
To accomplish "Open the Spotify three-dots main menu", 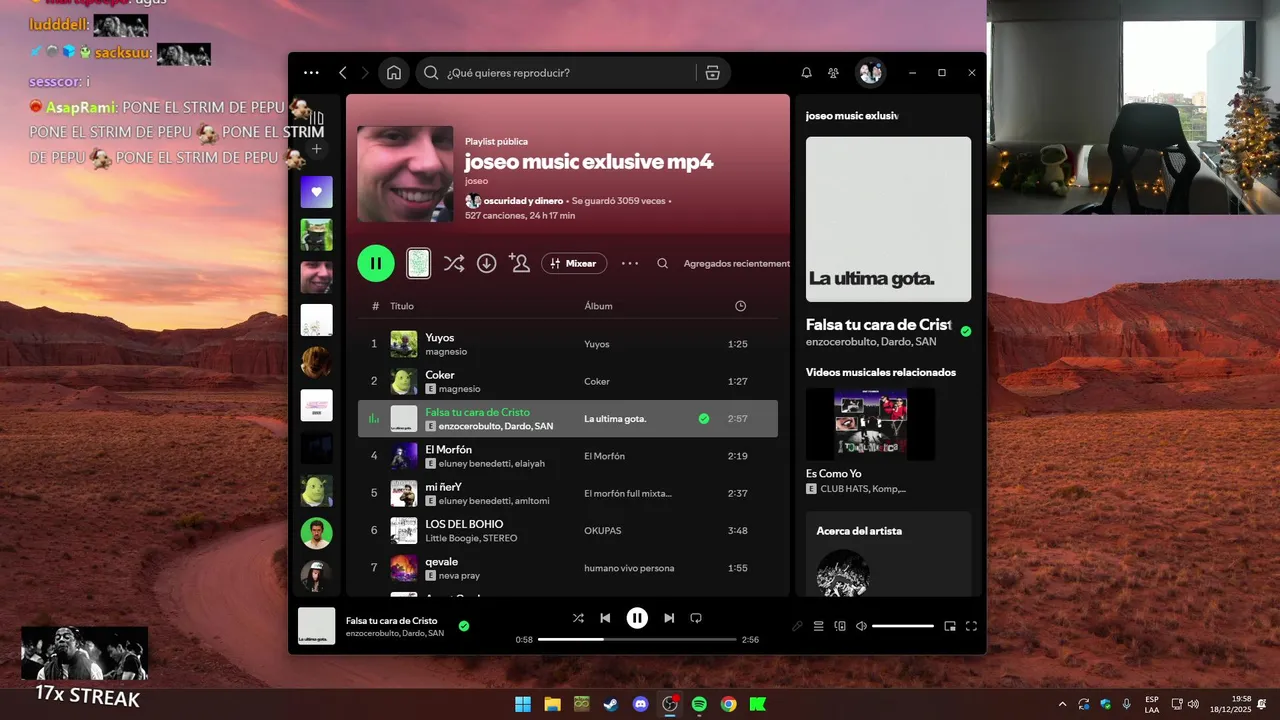I will point(311,73).
